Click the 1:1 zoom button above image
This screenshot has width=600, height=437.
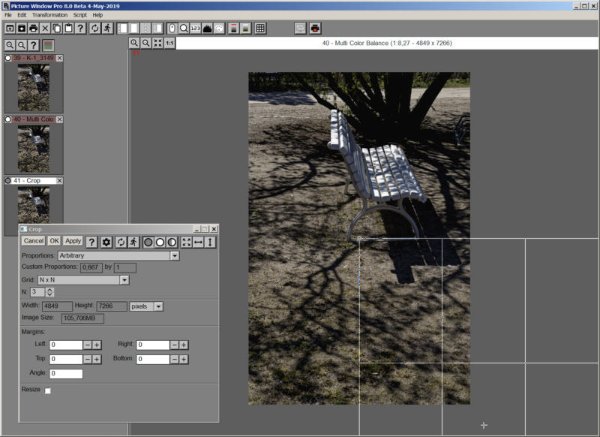tap(170, 43)
